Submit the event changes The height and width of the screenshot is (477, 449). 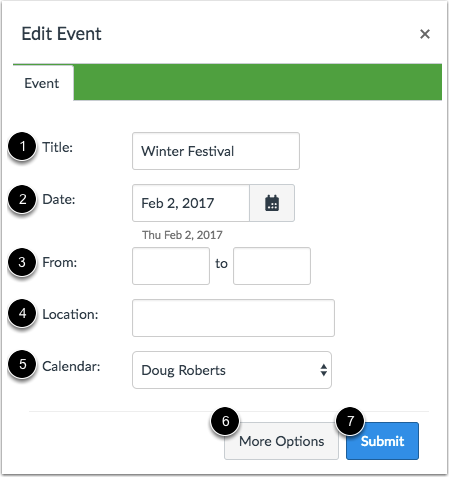pyautogui.click(x=382, y=441)
